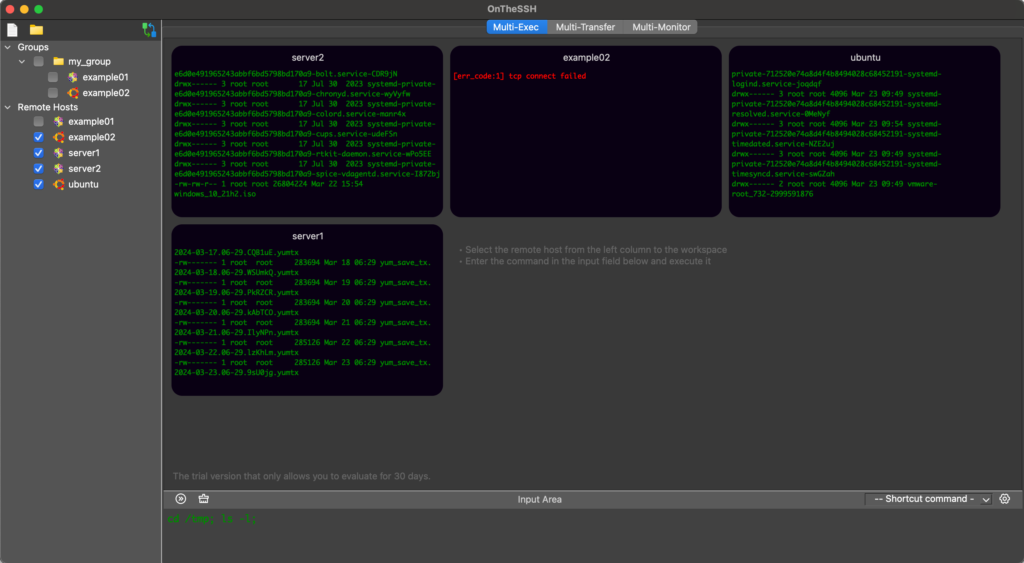Click the new file icon in sidebar

pos(13,30)
